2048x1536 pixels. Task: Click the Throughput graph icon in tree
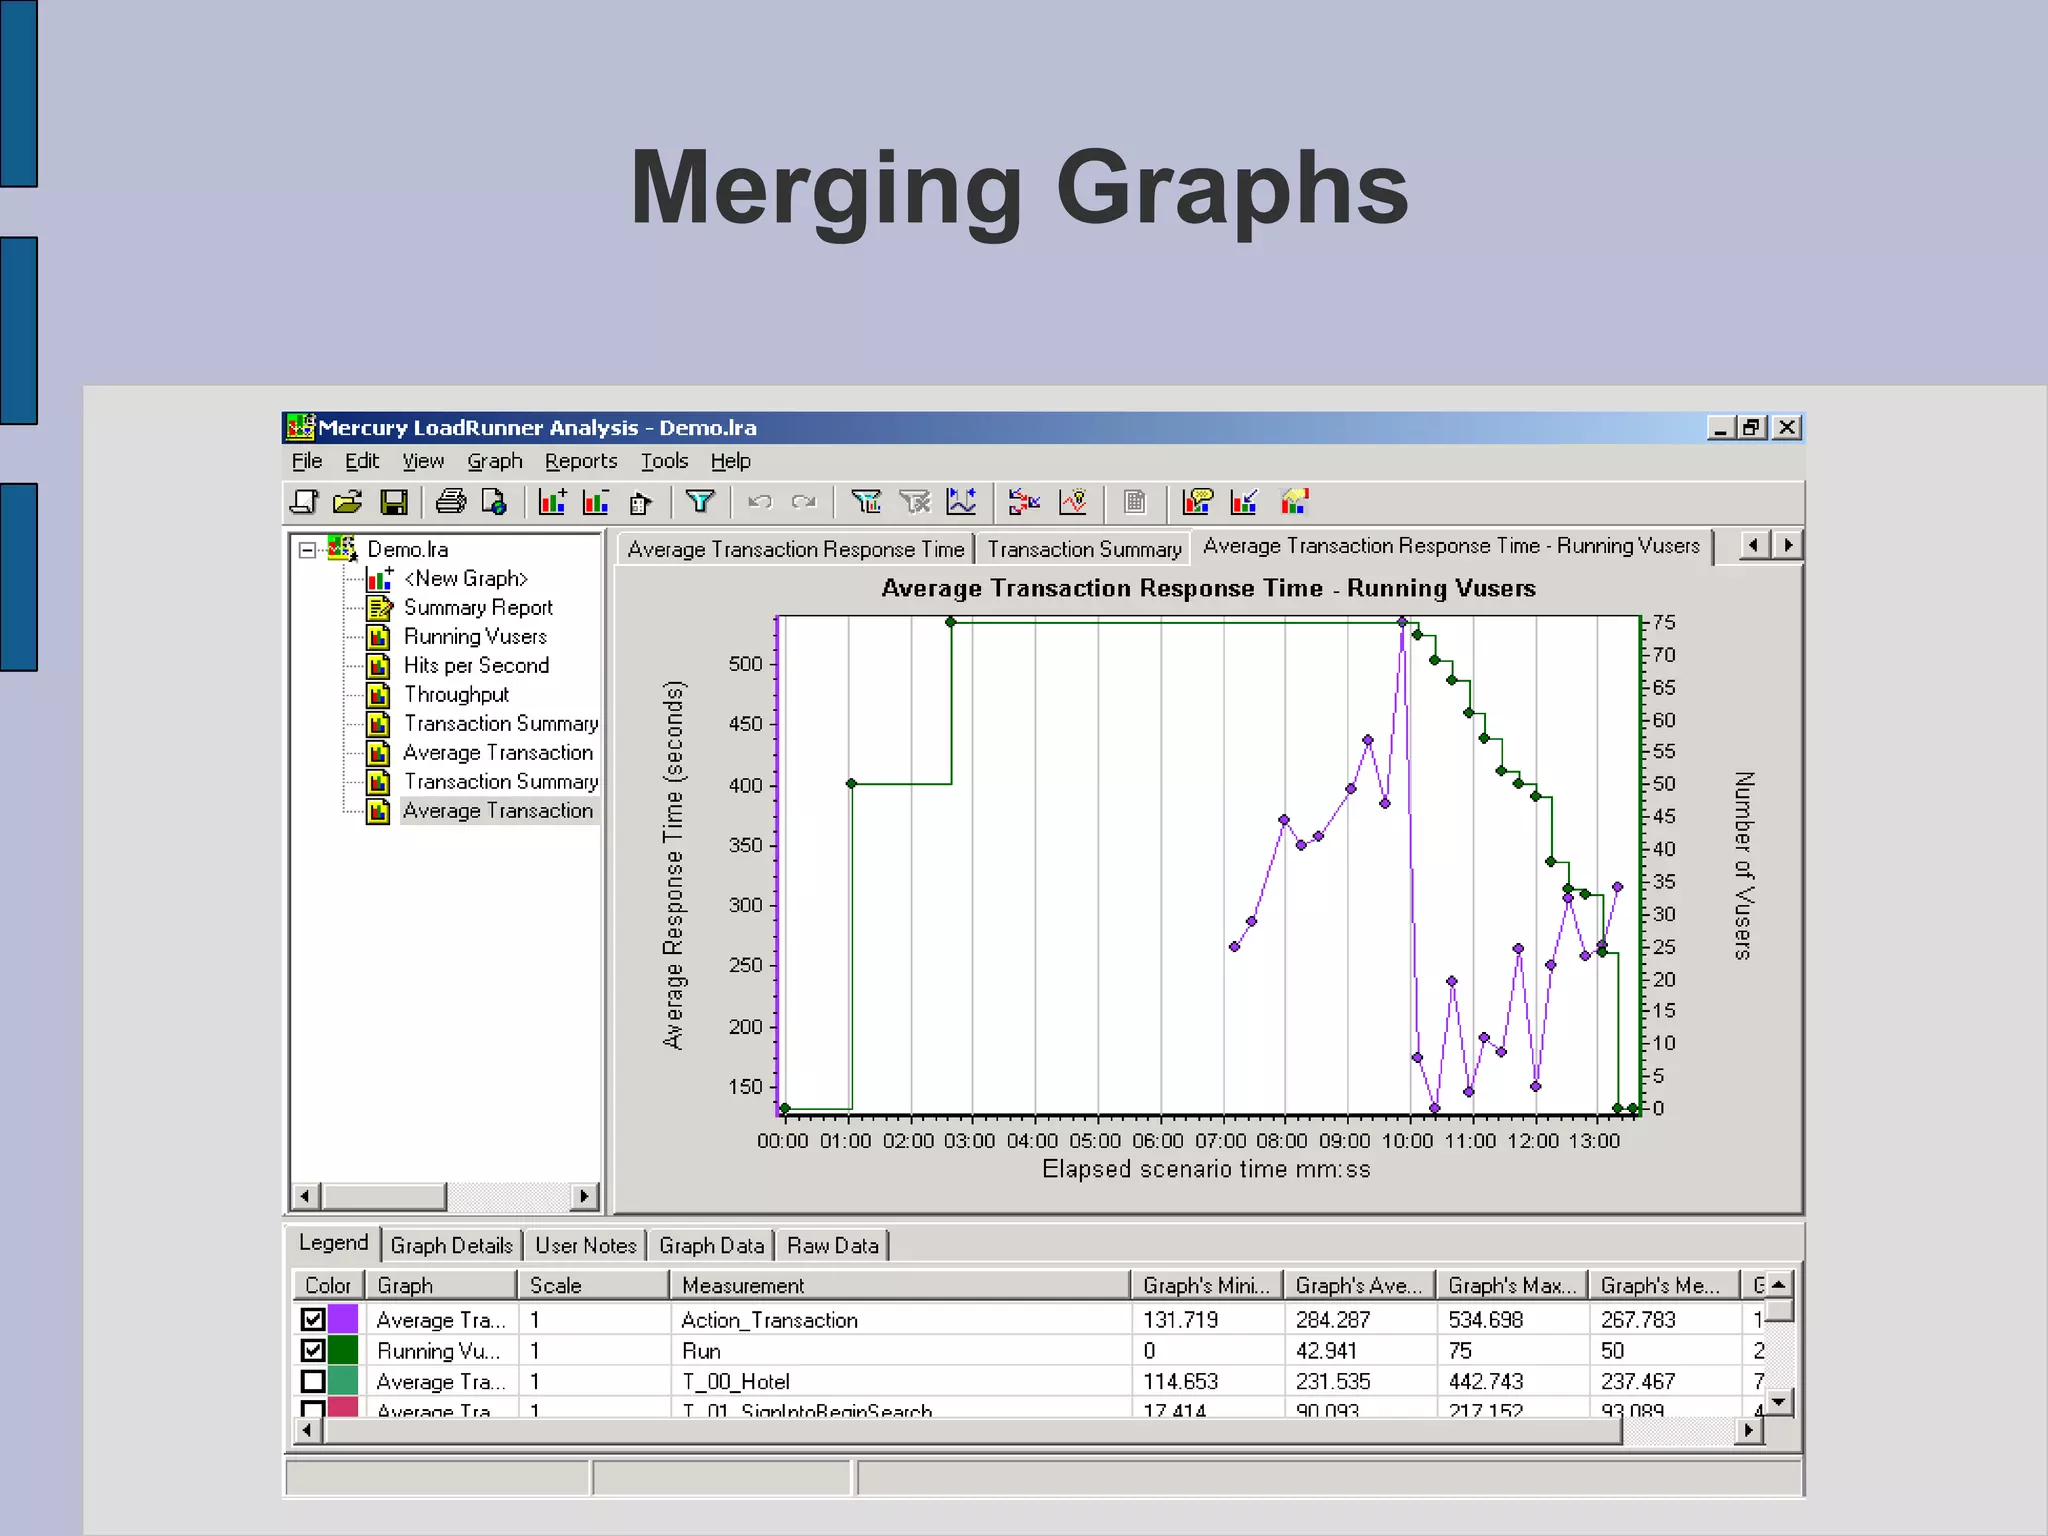click(x=379, y=694)
